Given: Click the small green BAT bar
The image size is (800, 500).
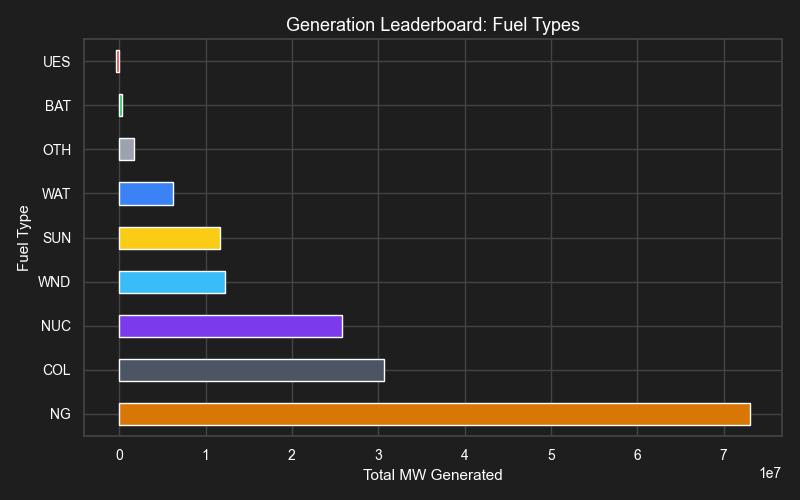Looking at the screenshot, I should (121, 106).
